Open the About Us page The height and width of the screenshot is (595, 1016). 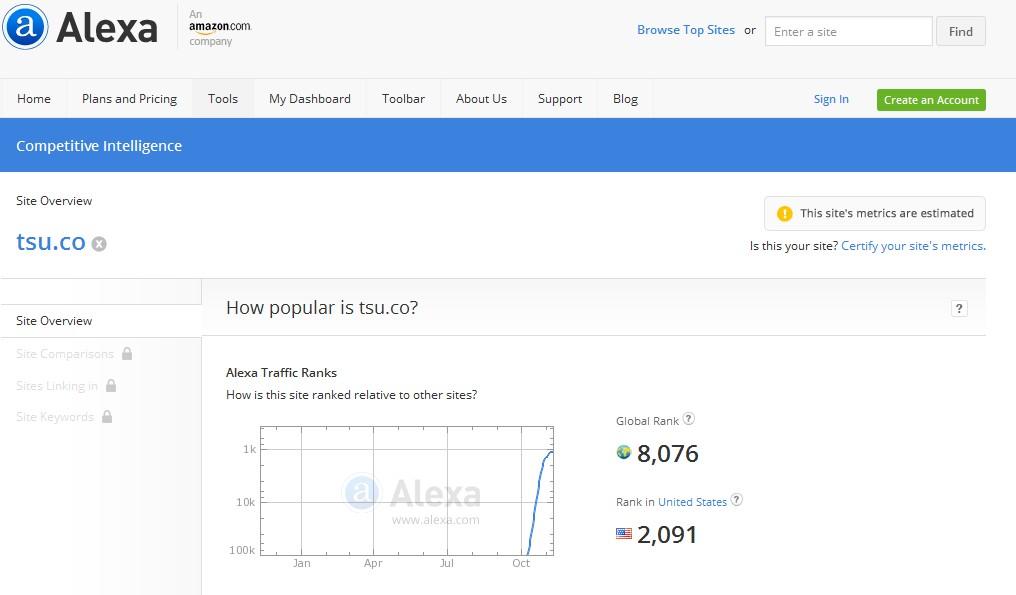[x=481, y=99]
